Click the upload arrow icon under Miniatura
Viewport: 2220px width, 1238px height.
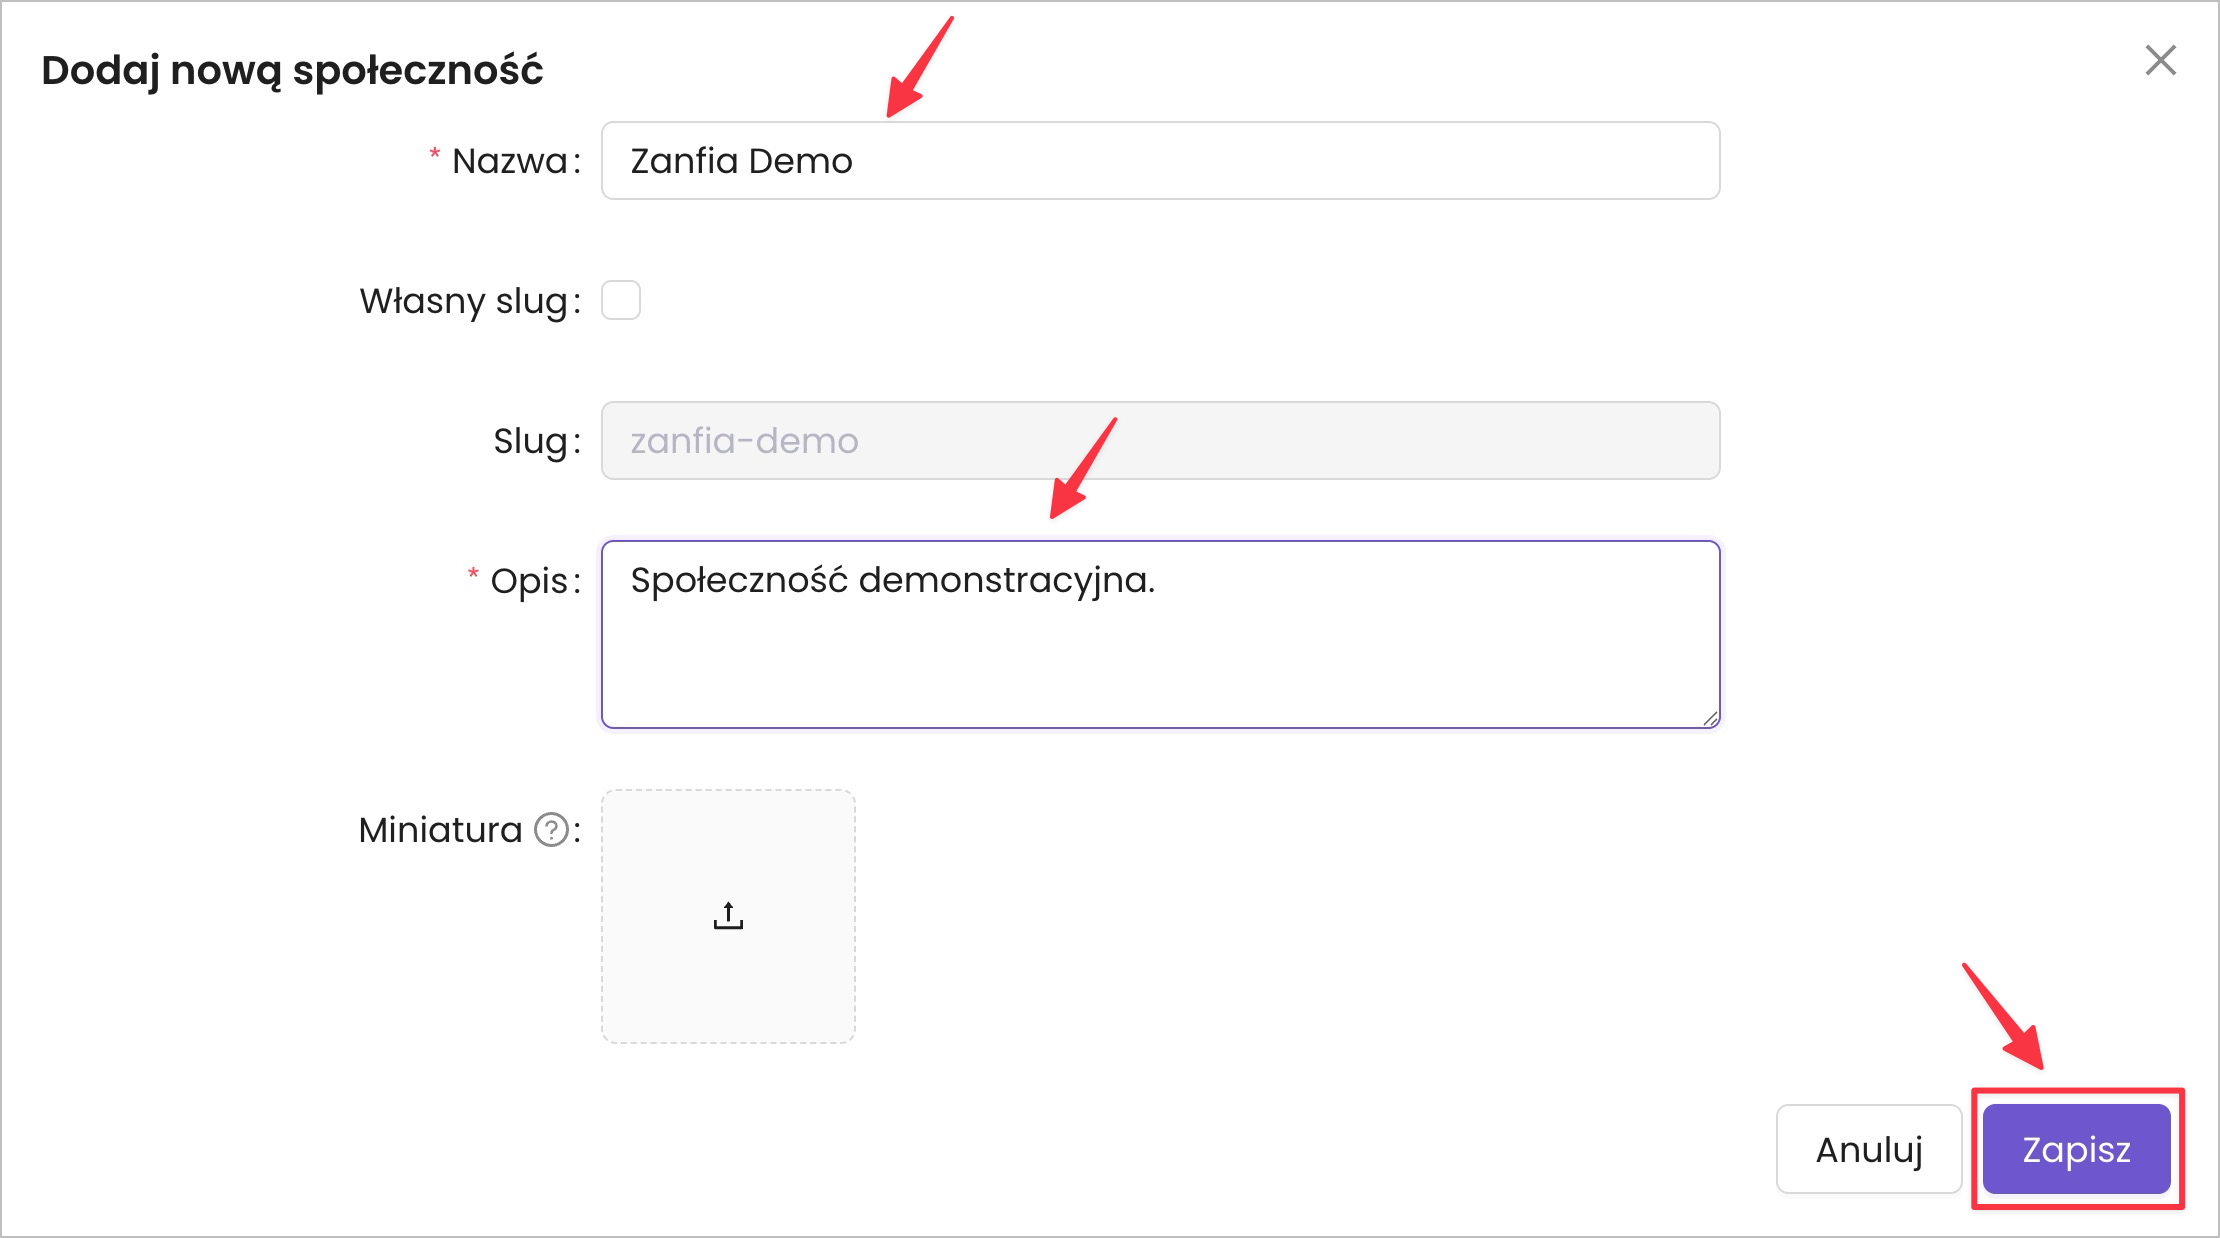[x=728, y=915]
